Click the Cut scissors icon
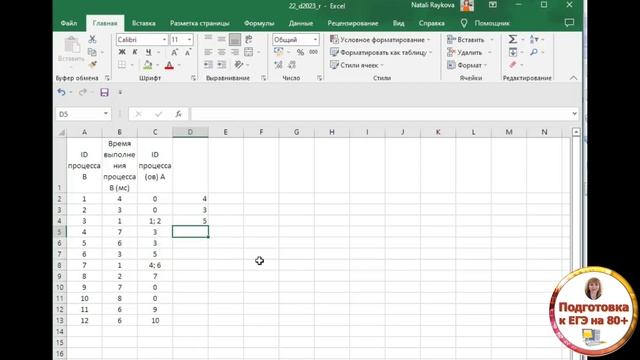Image resolution: width=640 pixels, height=360 pixels. pyautogui.click(x=92, y=39)
